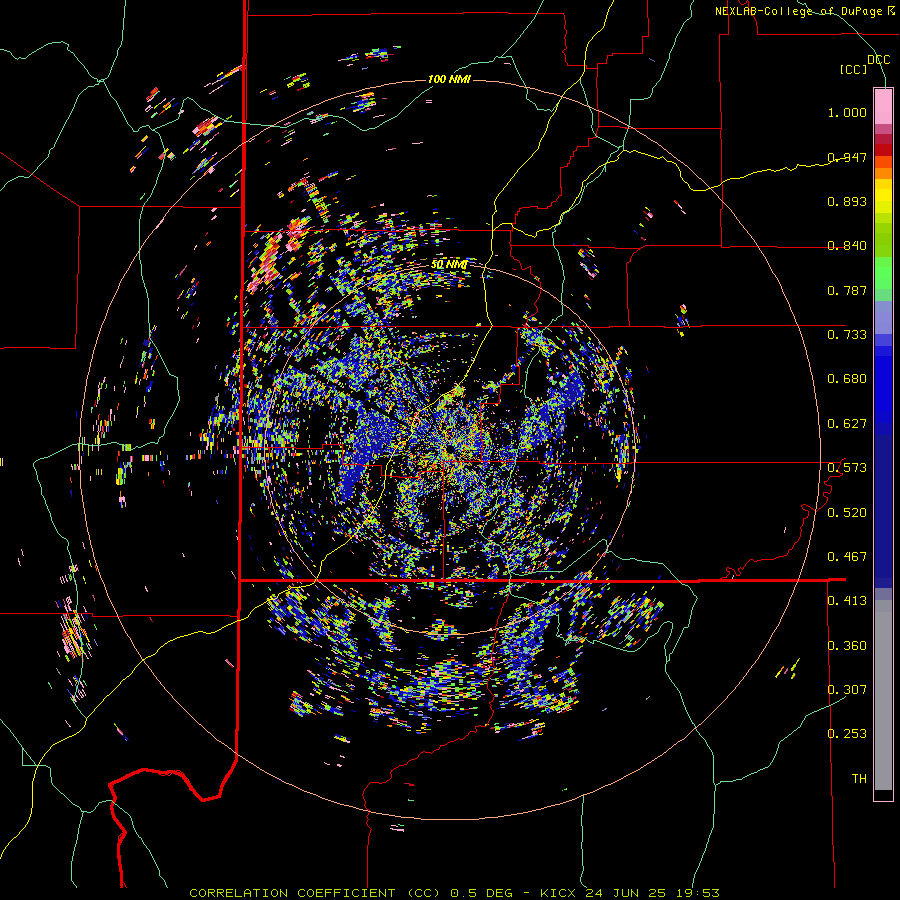Click the 0.467 scale value
Viewport: 900px width, 900px height.
coord(847,557)
